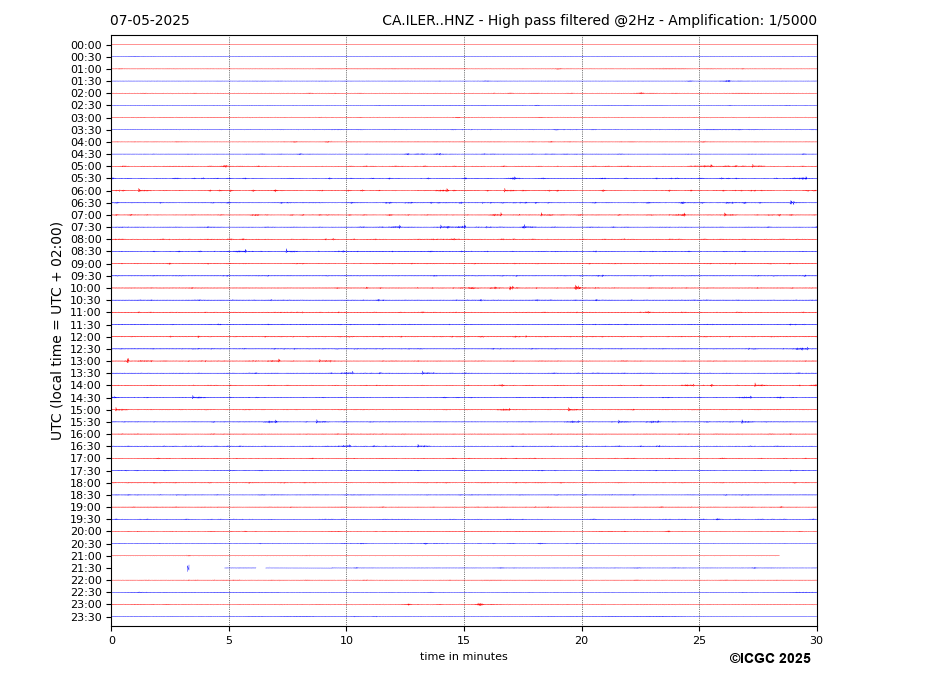Click the x-axis tick label 0
Viewport: 927px width, 696px height.
112,640
